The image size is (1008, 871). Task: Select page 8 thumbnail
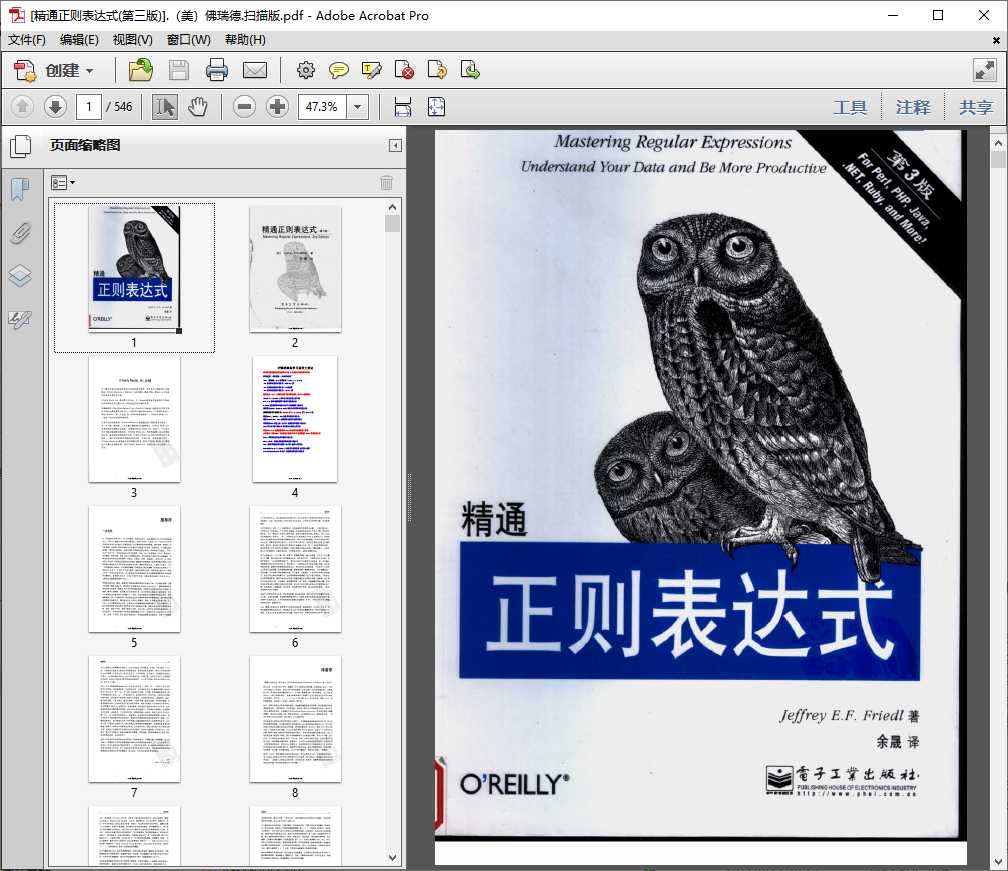point(295,719)
